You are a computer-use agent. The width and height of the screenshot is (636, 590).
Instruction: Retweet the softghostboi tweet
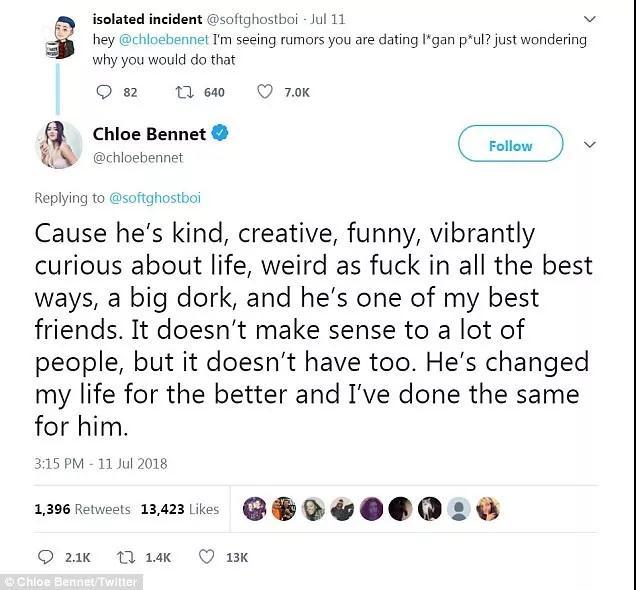[182, 92]
